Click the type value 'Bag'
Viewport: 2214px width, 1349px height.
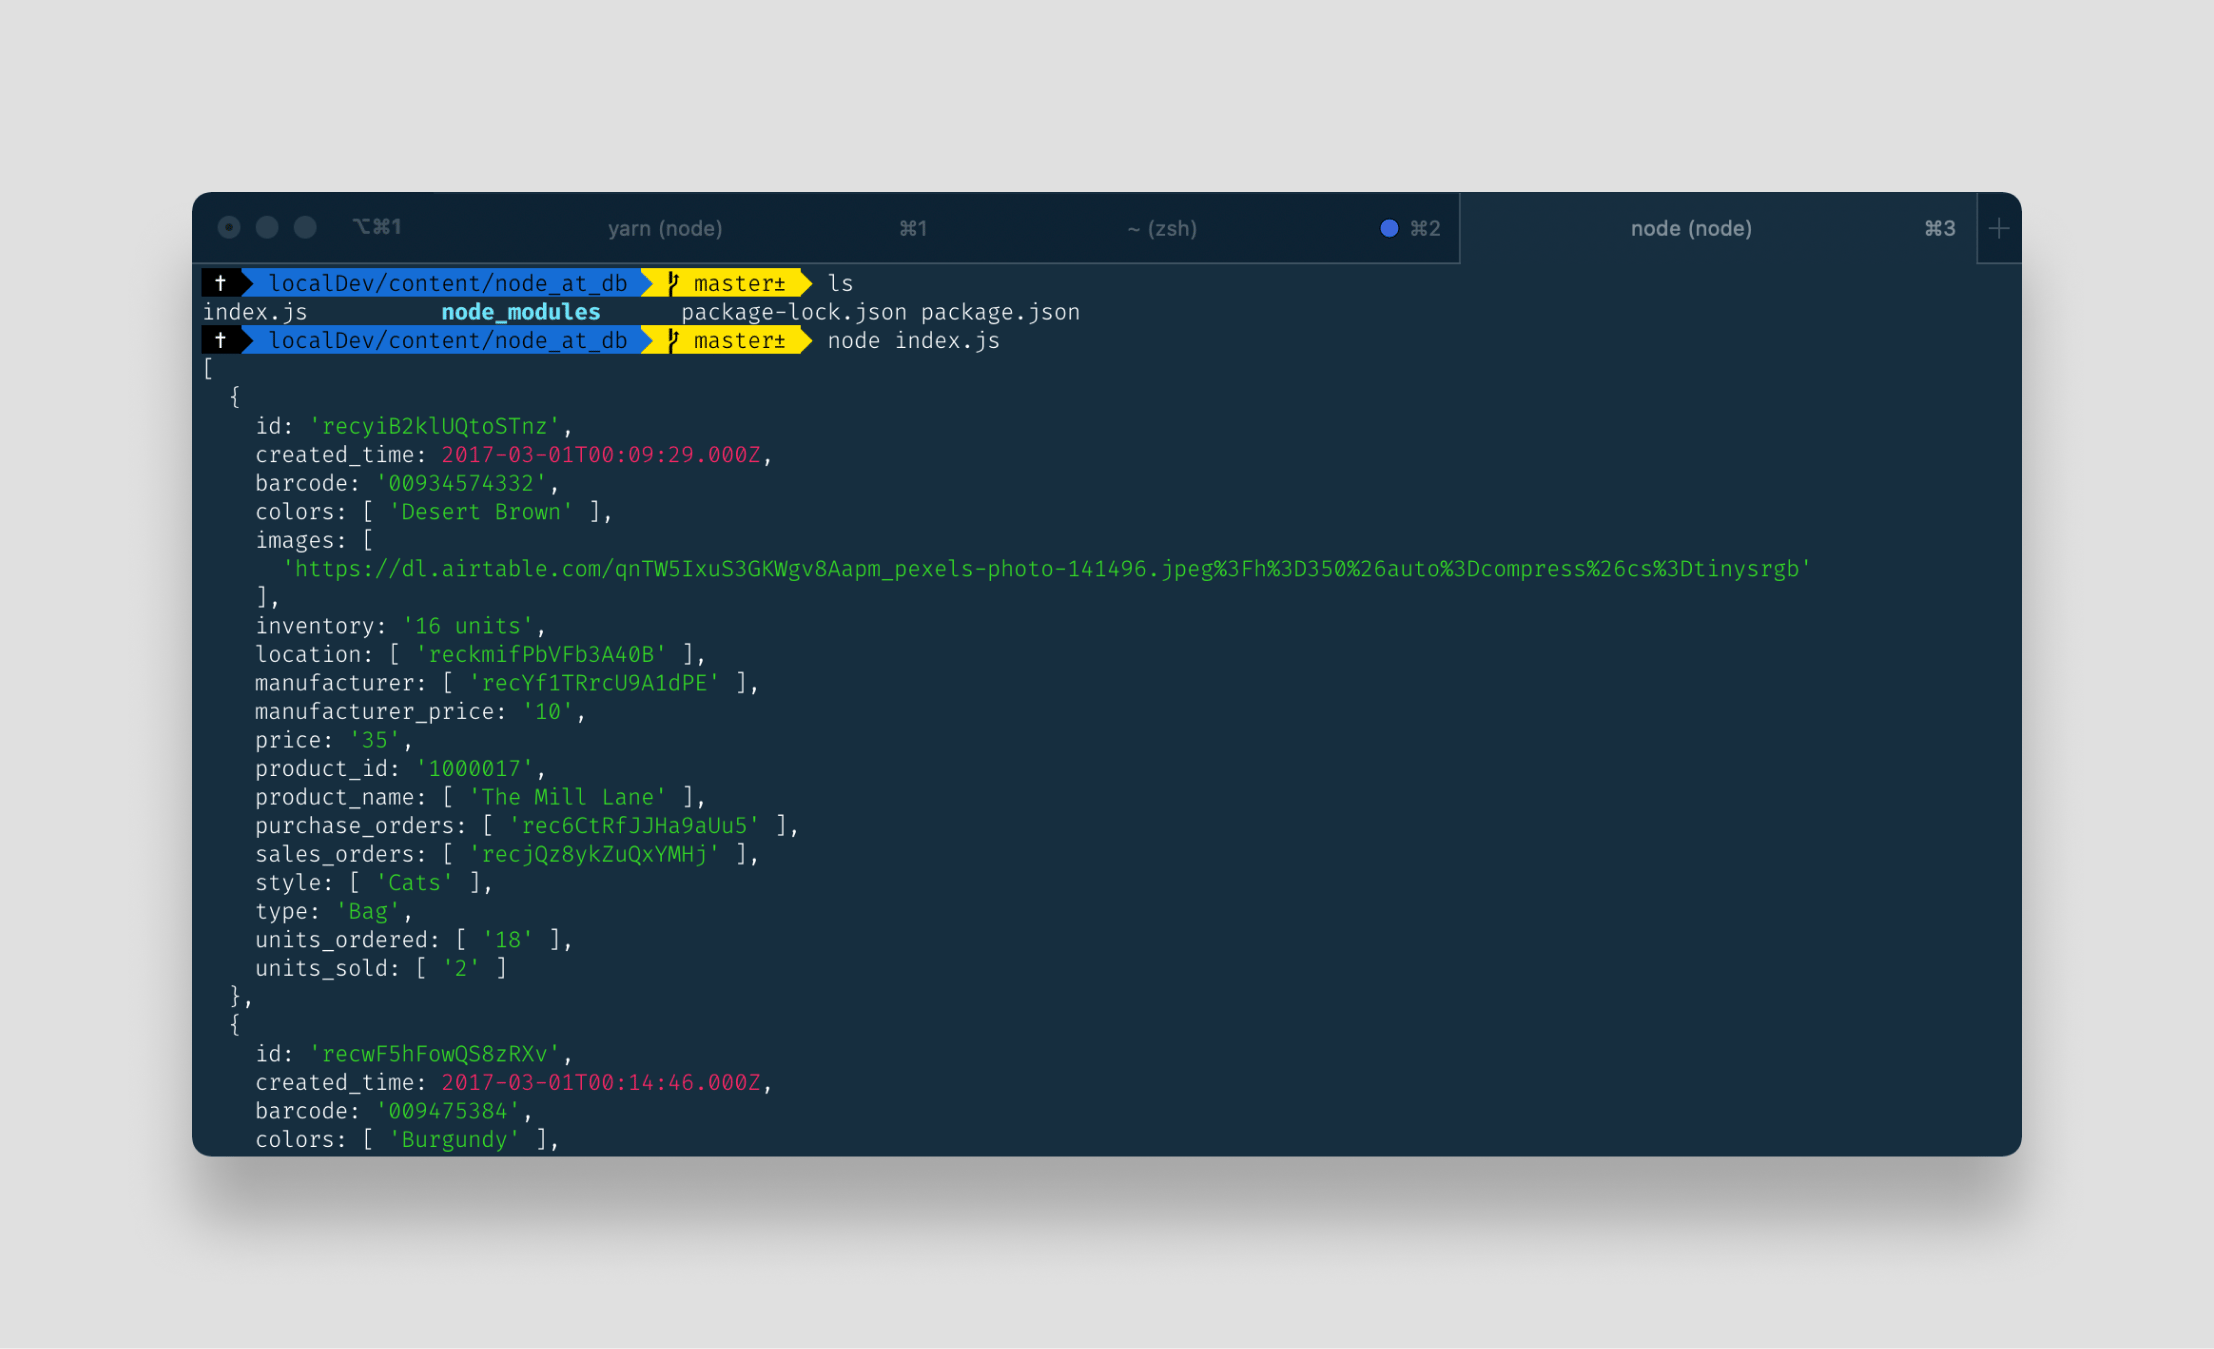pos(368,911)
